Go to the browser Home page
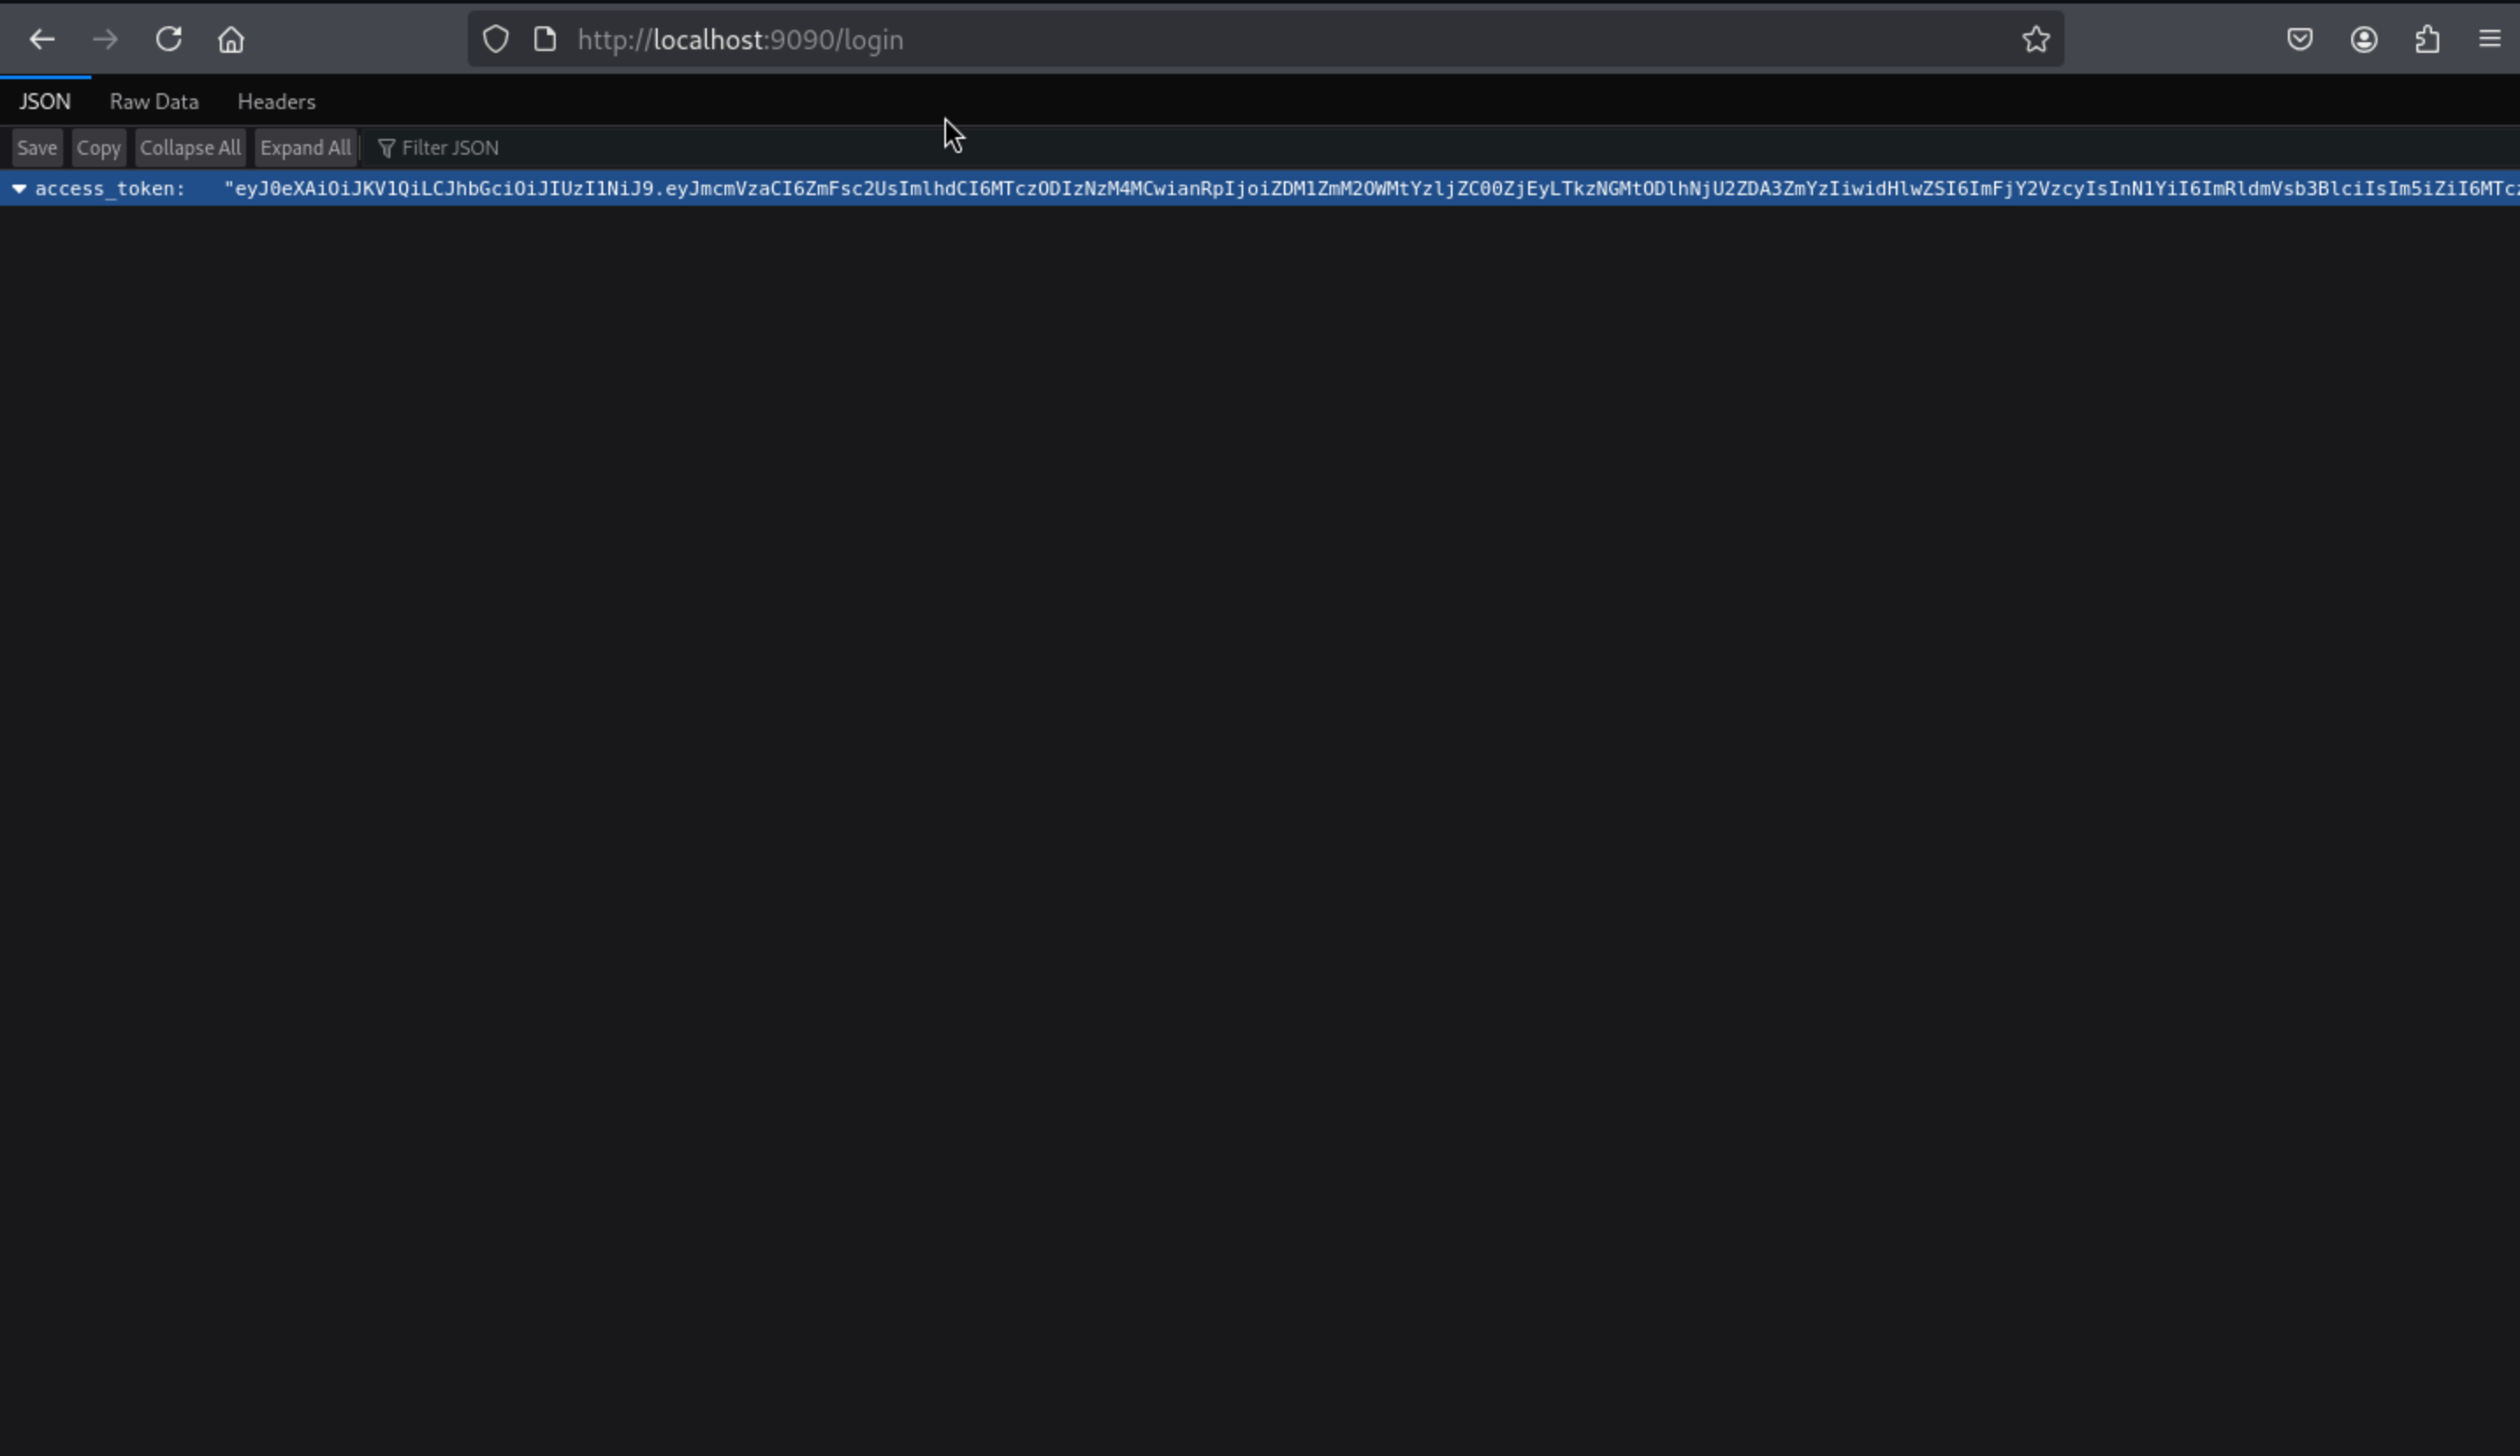The width and height of the screenshot is (2520, 1456). pyautogui.click(x=231, y=40)
